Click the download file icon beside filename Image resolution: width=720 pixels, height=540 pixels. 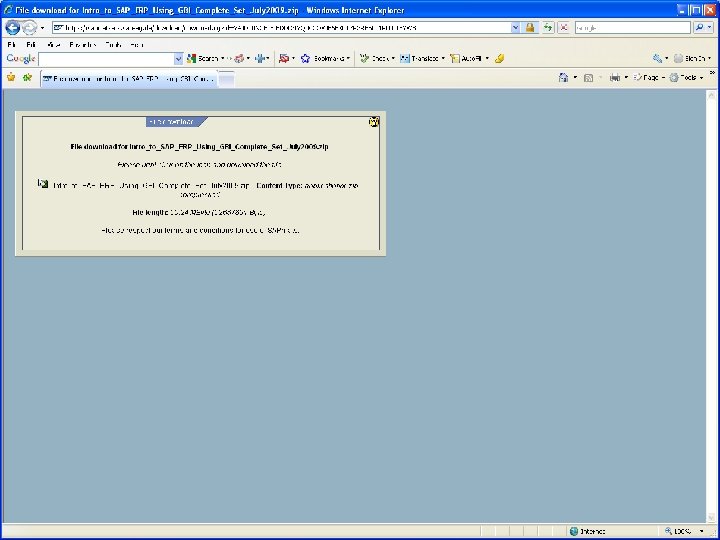43,184
